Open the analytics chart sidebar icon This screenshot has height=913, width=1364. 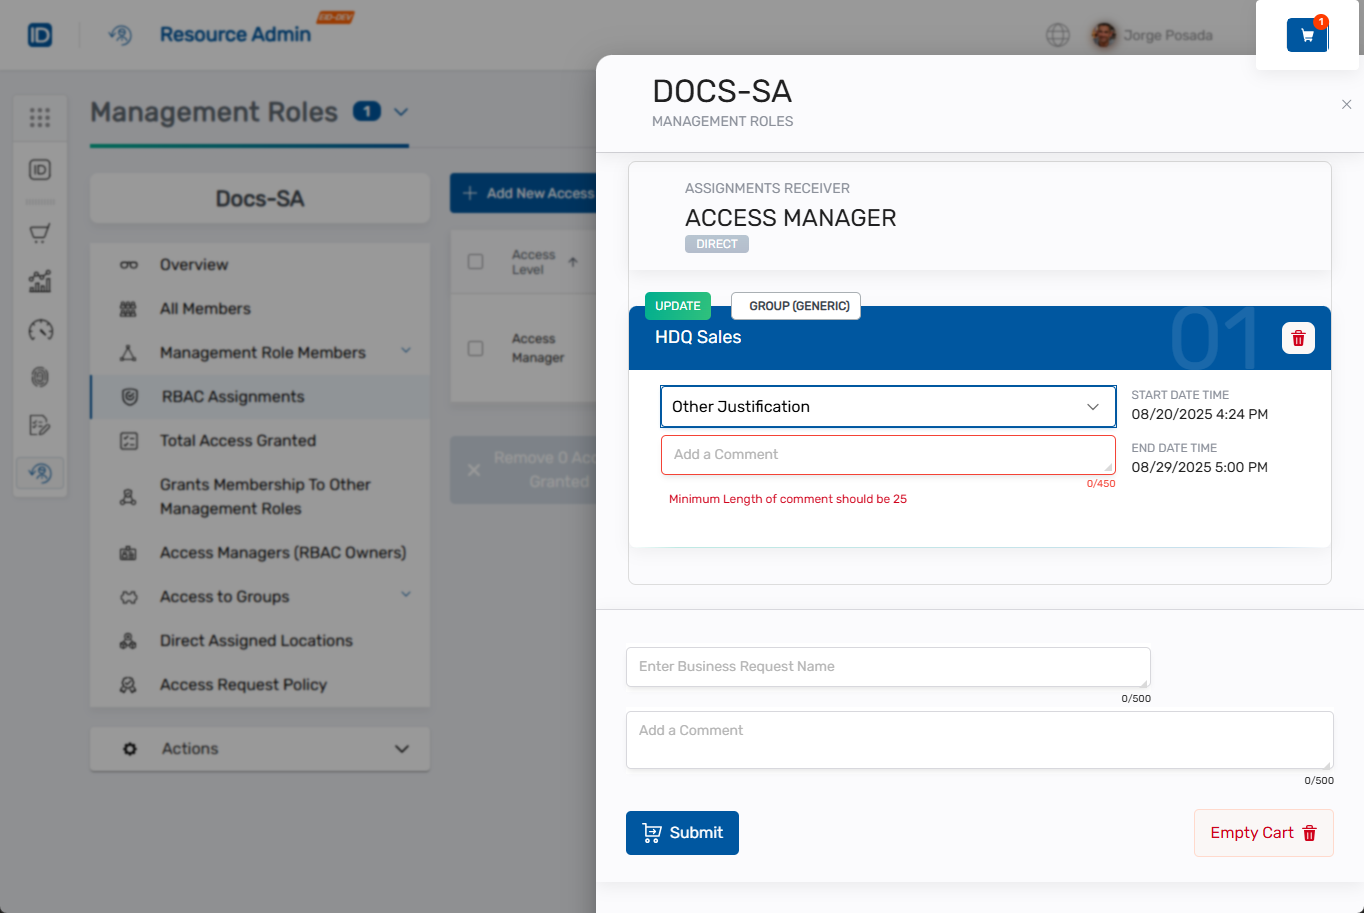coord(40,282)
